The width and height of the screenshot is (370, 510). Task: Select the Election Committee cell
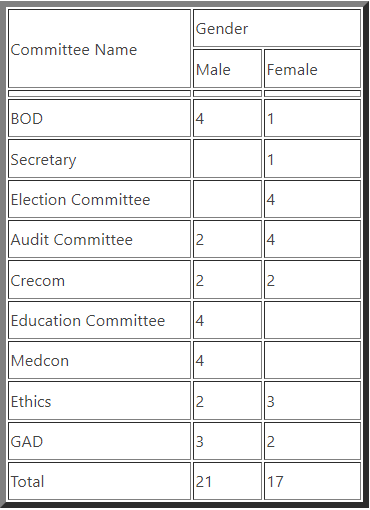click(x=99, y=199)
